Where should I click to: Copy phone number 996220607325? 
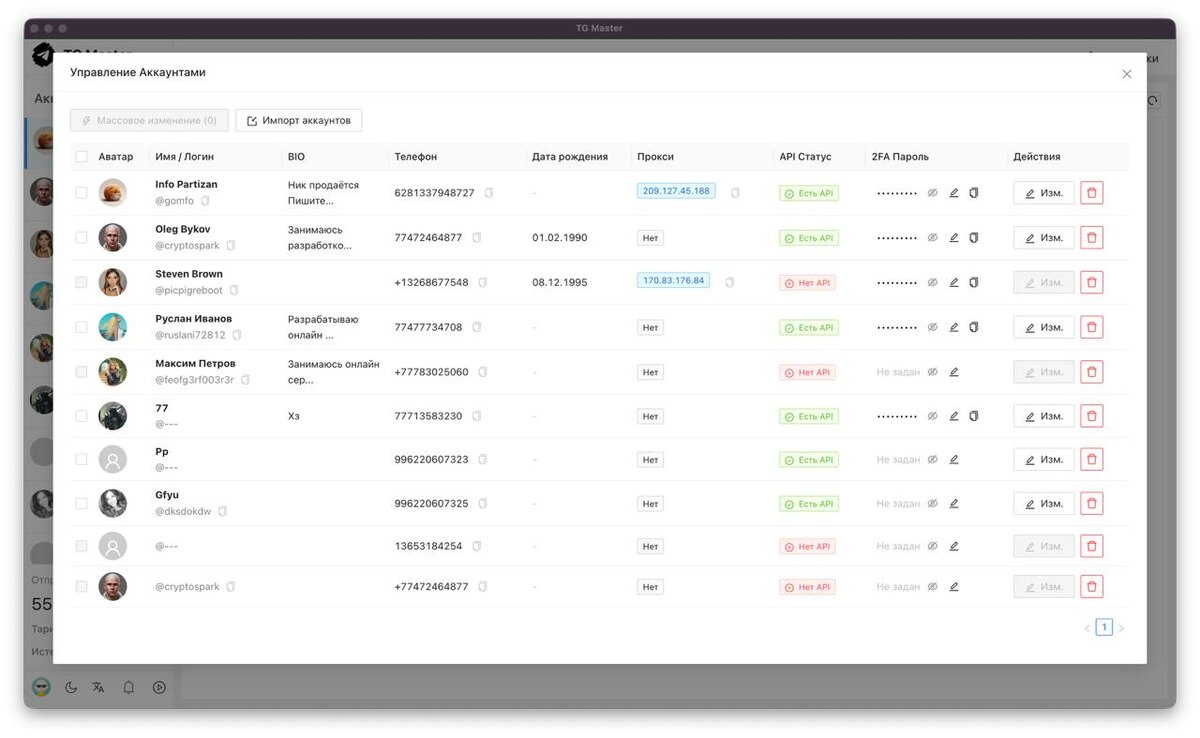tap(482, 503)
